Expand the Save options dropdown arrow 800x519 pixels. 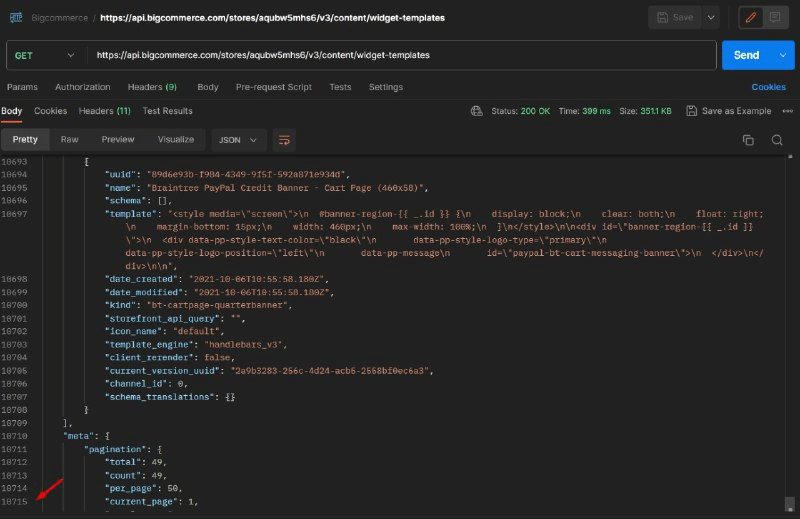point(711,17)
